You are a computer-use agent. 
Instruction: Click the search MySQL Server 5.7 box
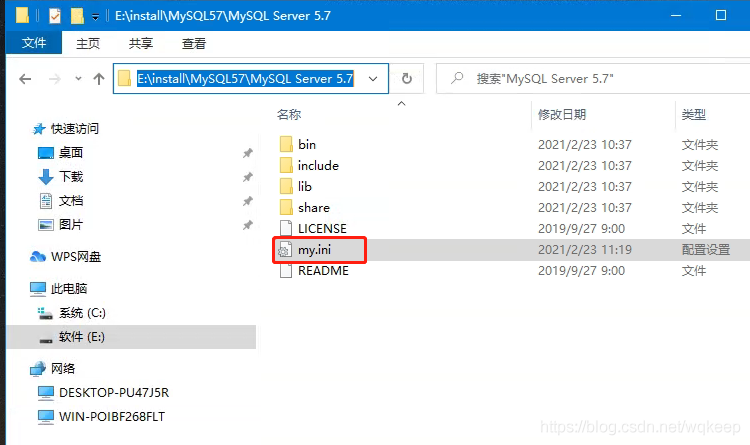click(593, 78)
